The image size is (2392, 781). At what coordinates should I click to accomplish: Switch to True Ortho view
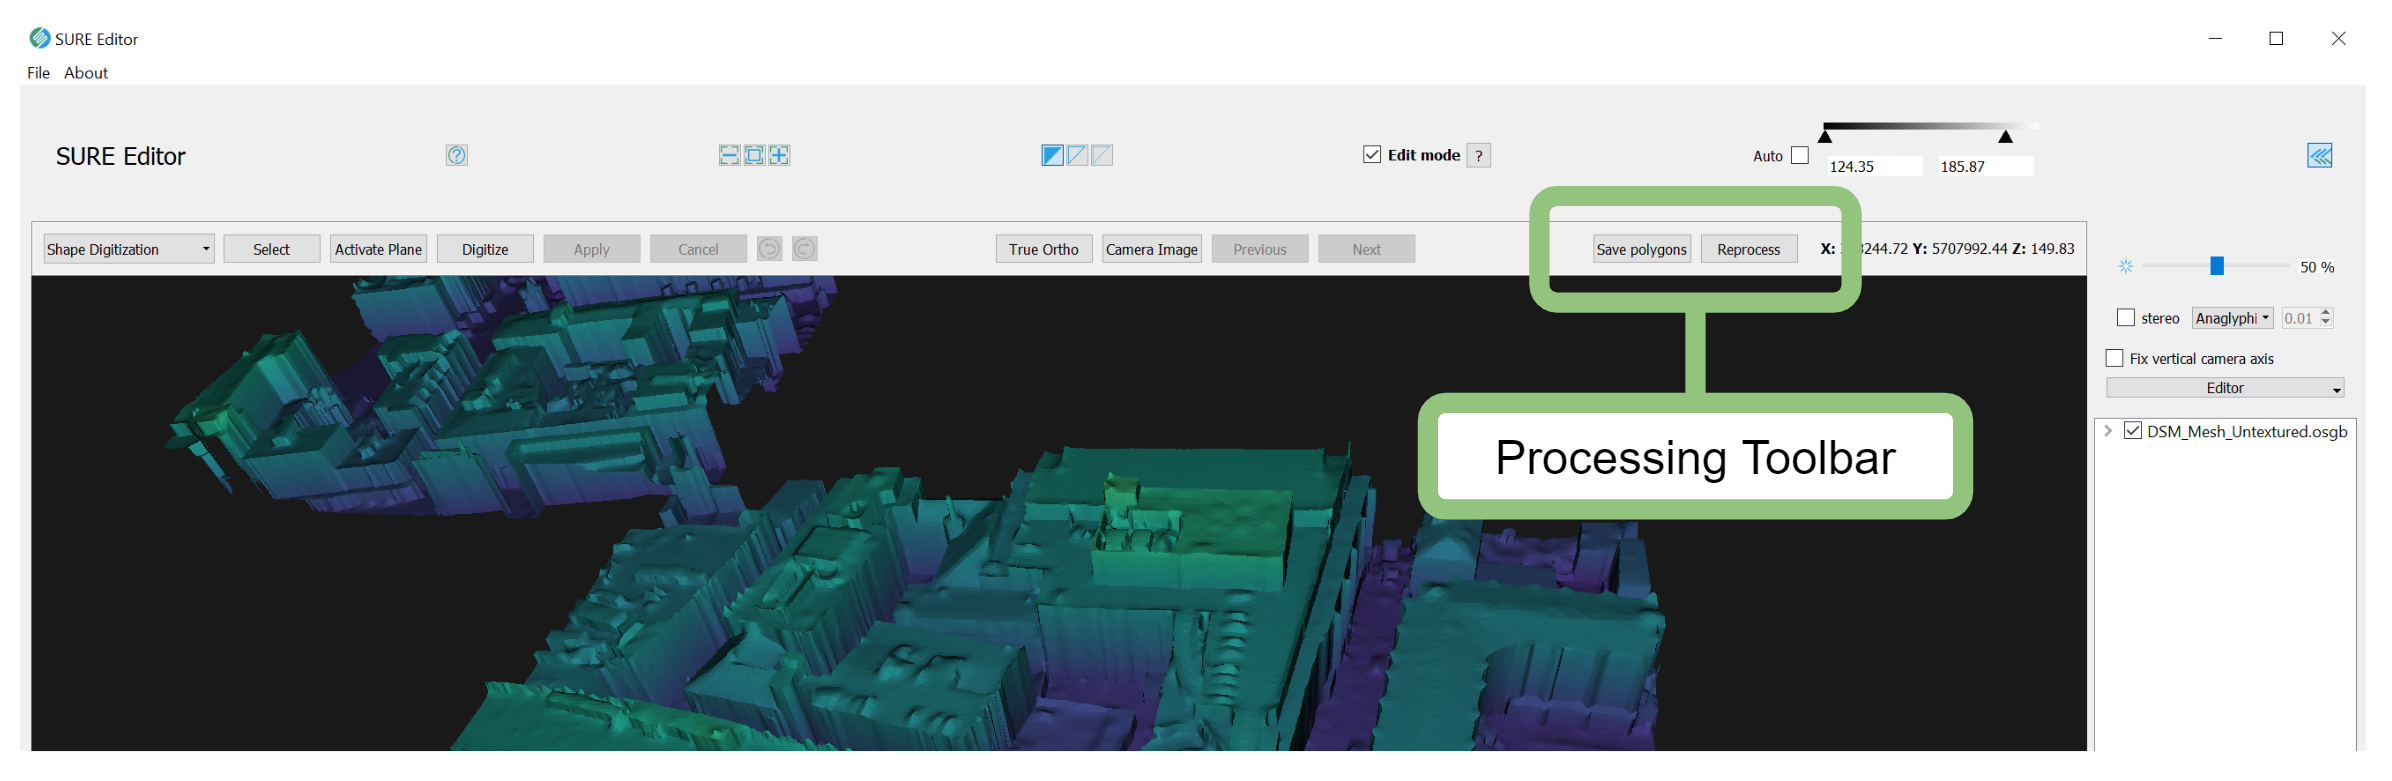[1044, 249]
